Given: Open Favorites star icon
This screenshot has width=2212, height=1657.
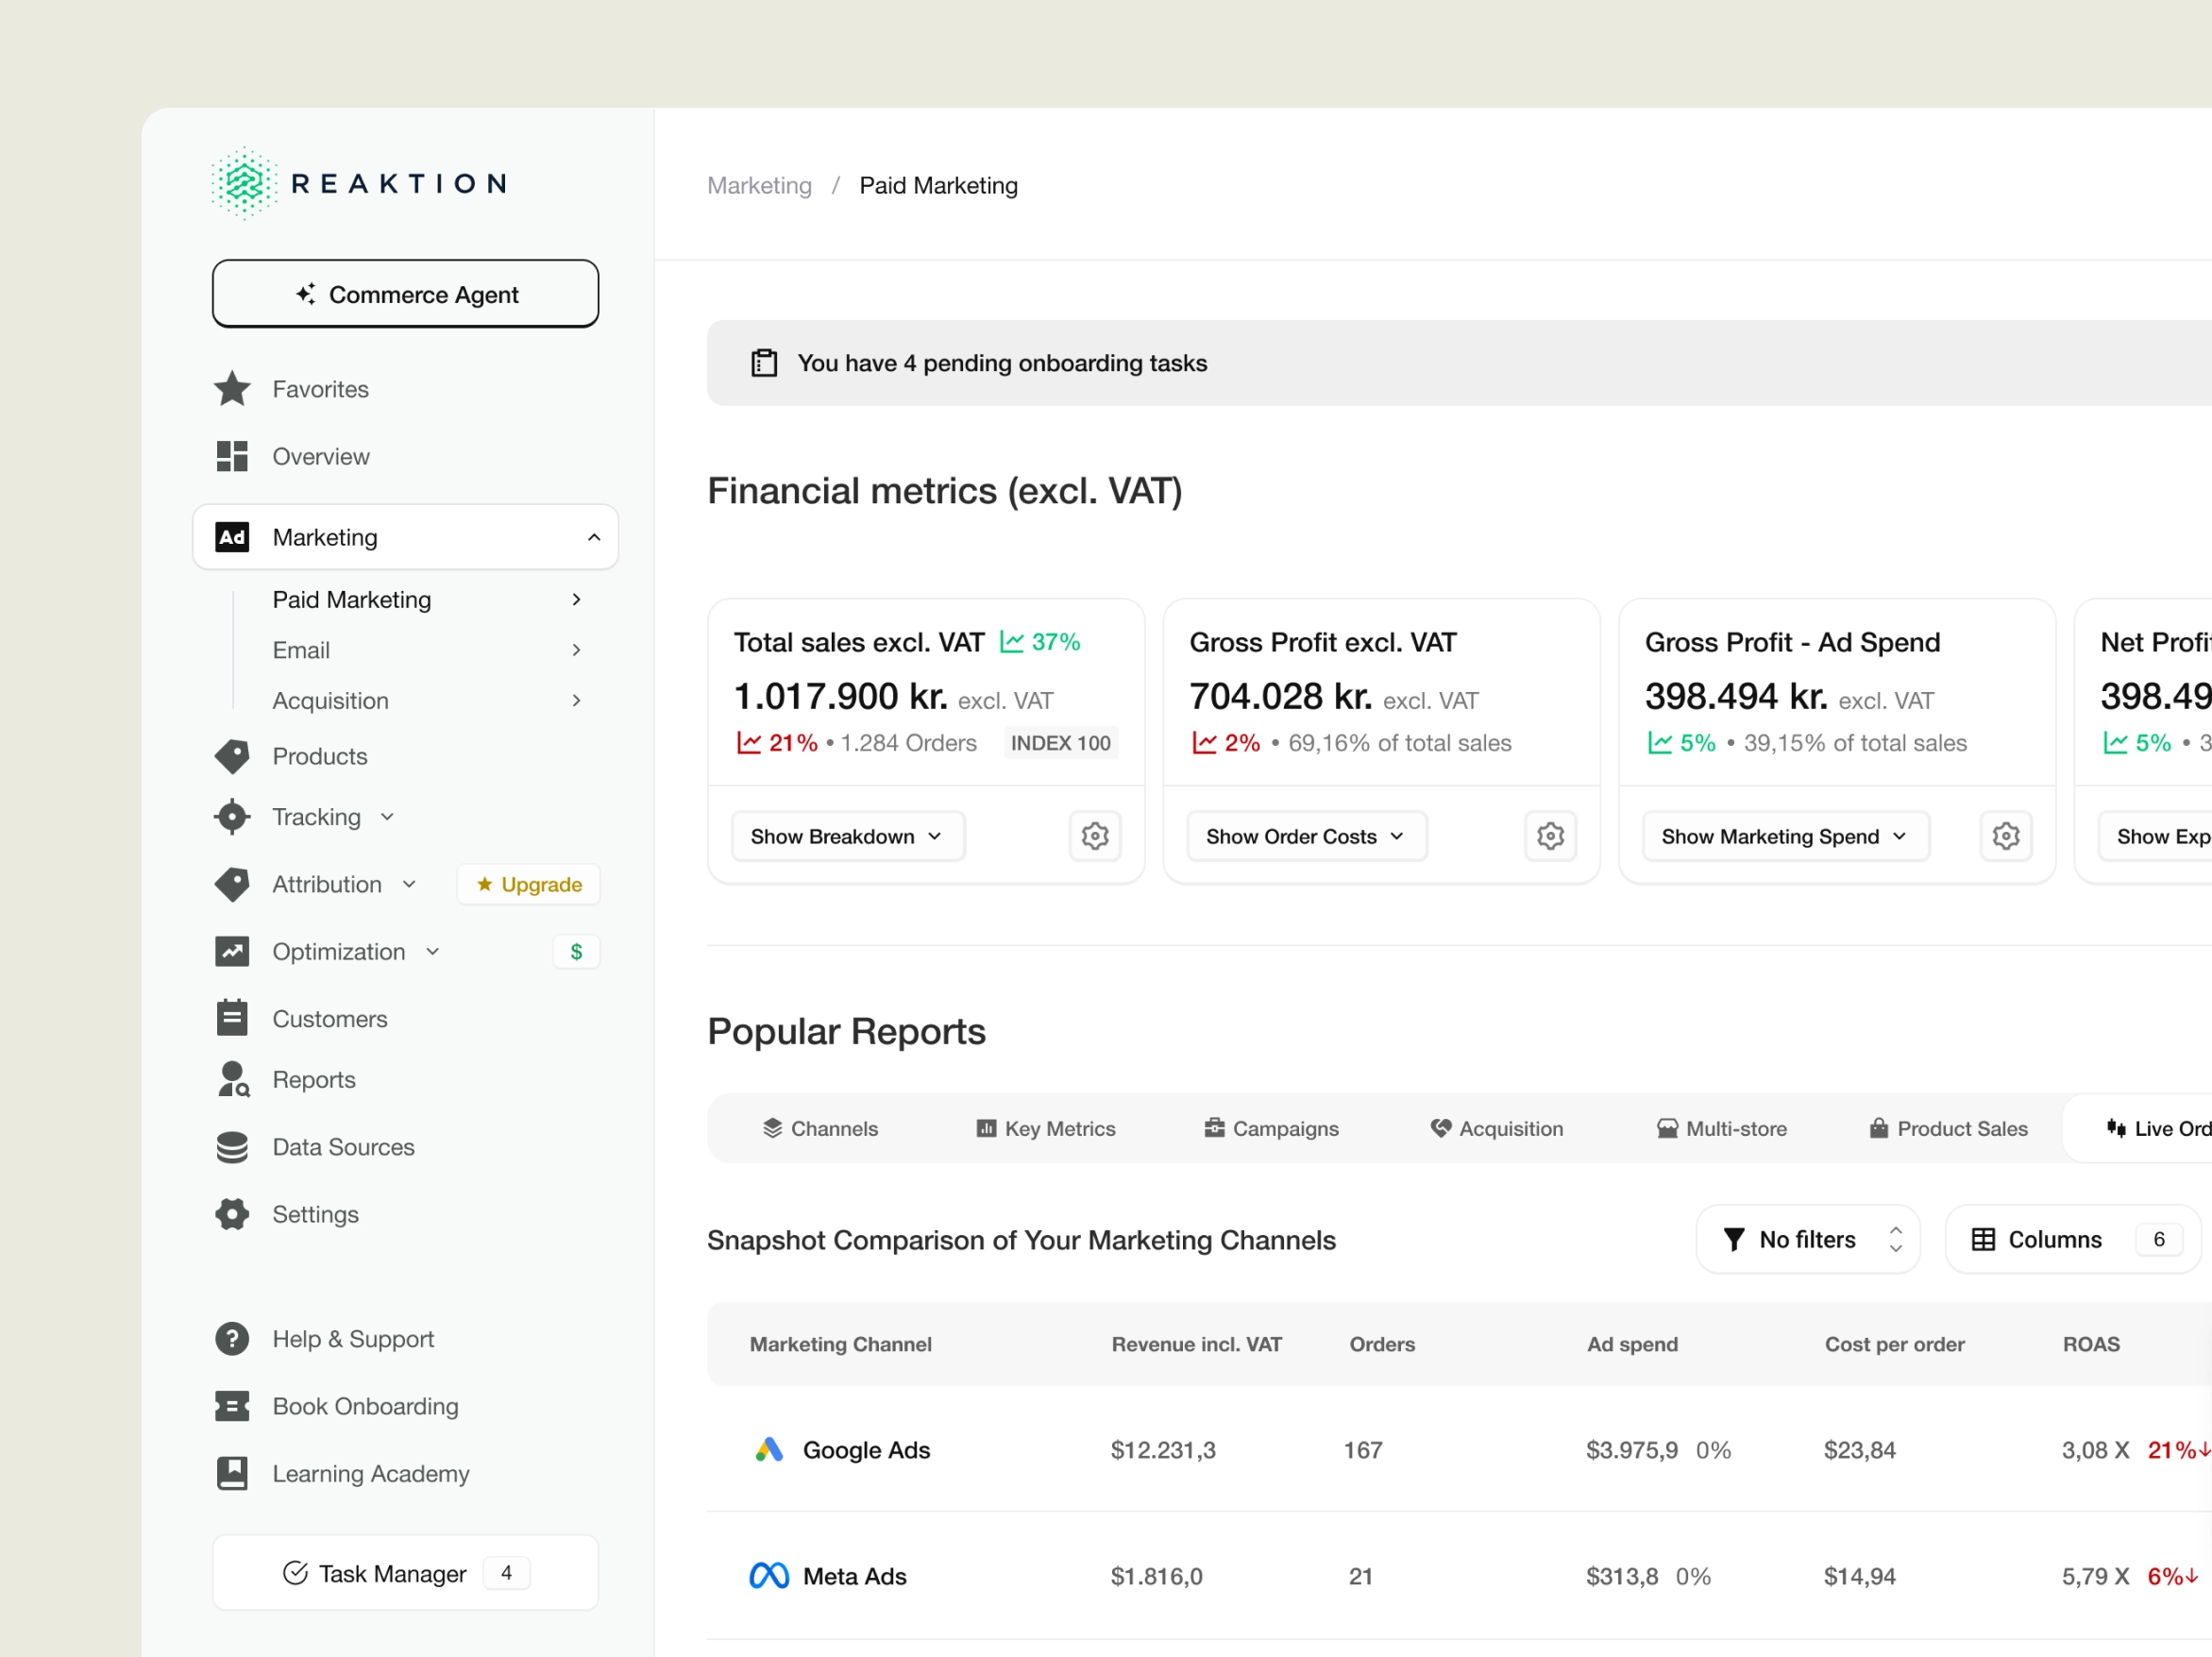Looking at the screenshot, I should (232, 389).
